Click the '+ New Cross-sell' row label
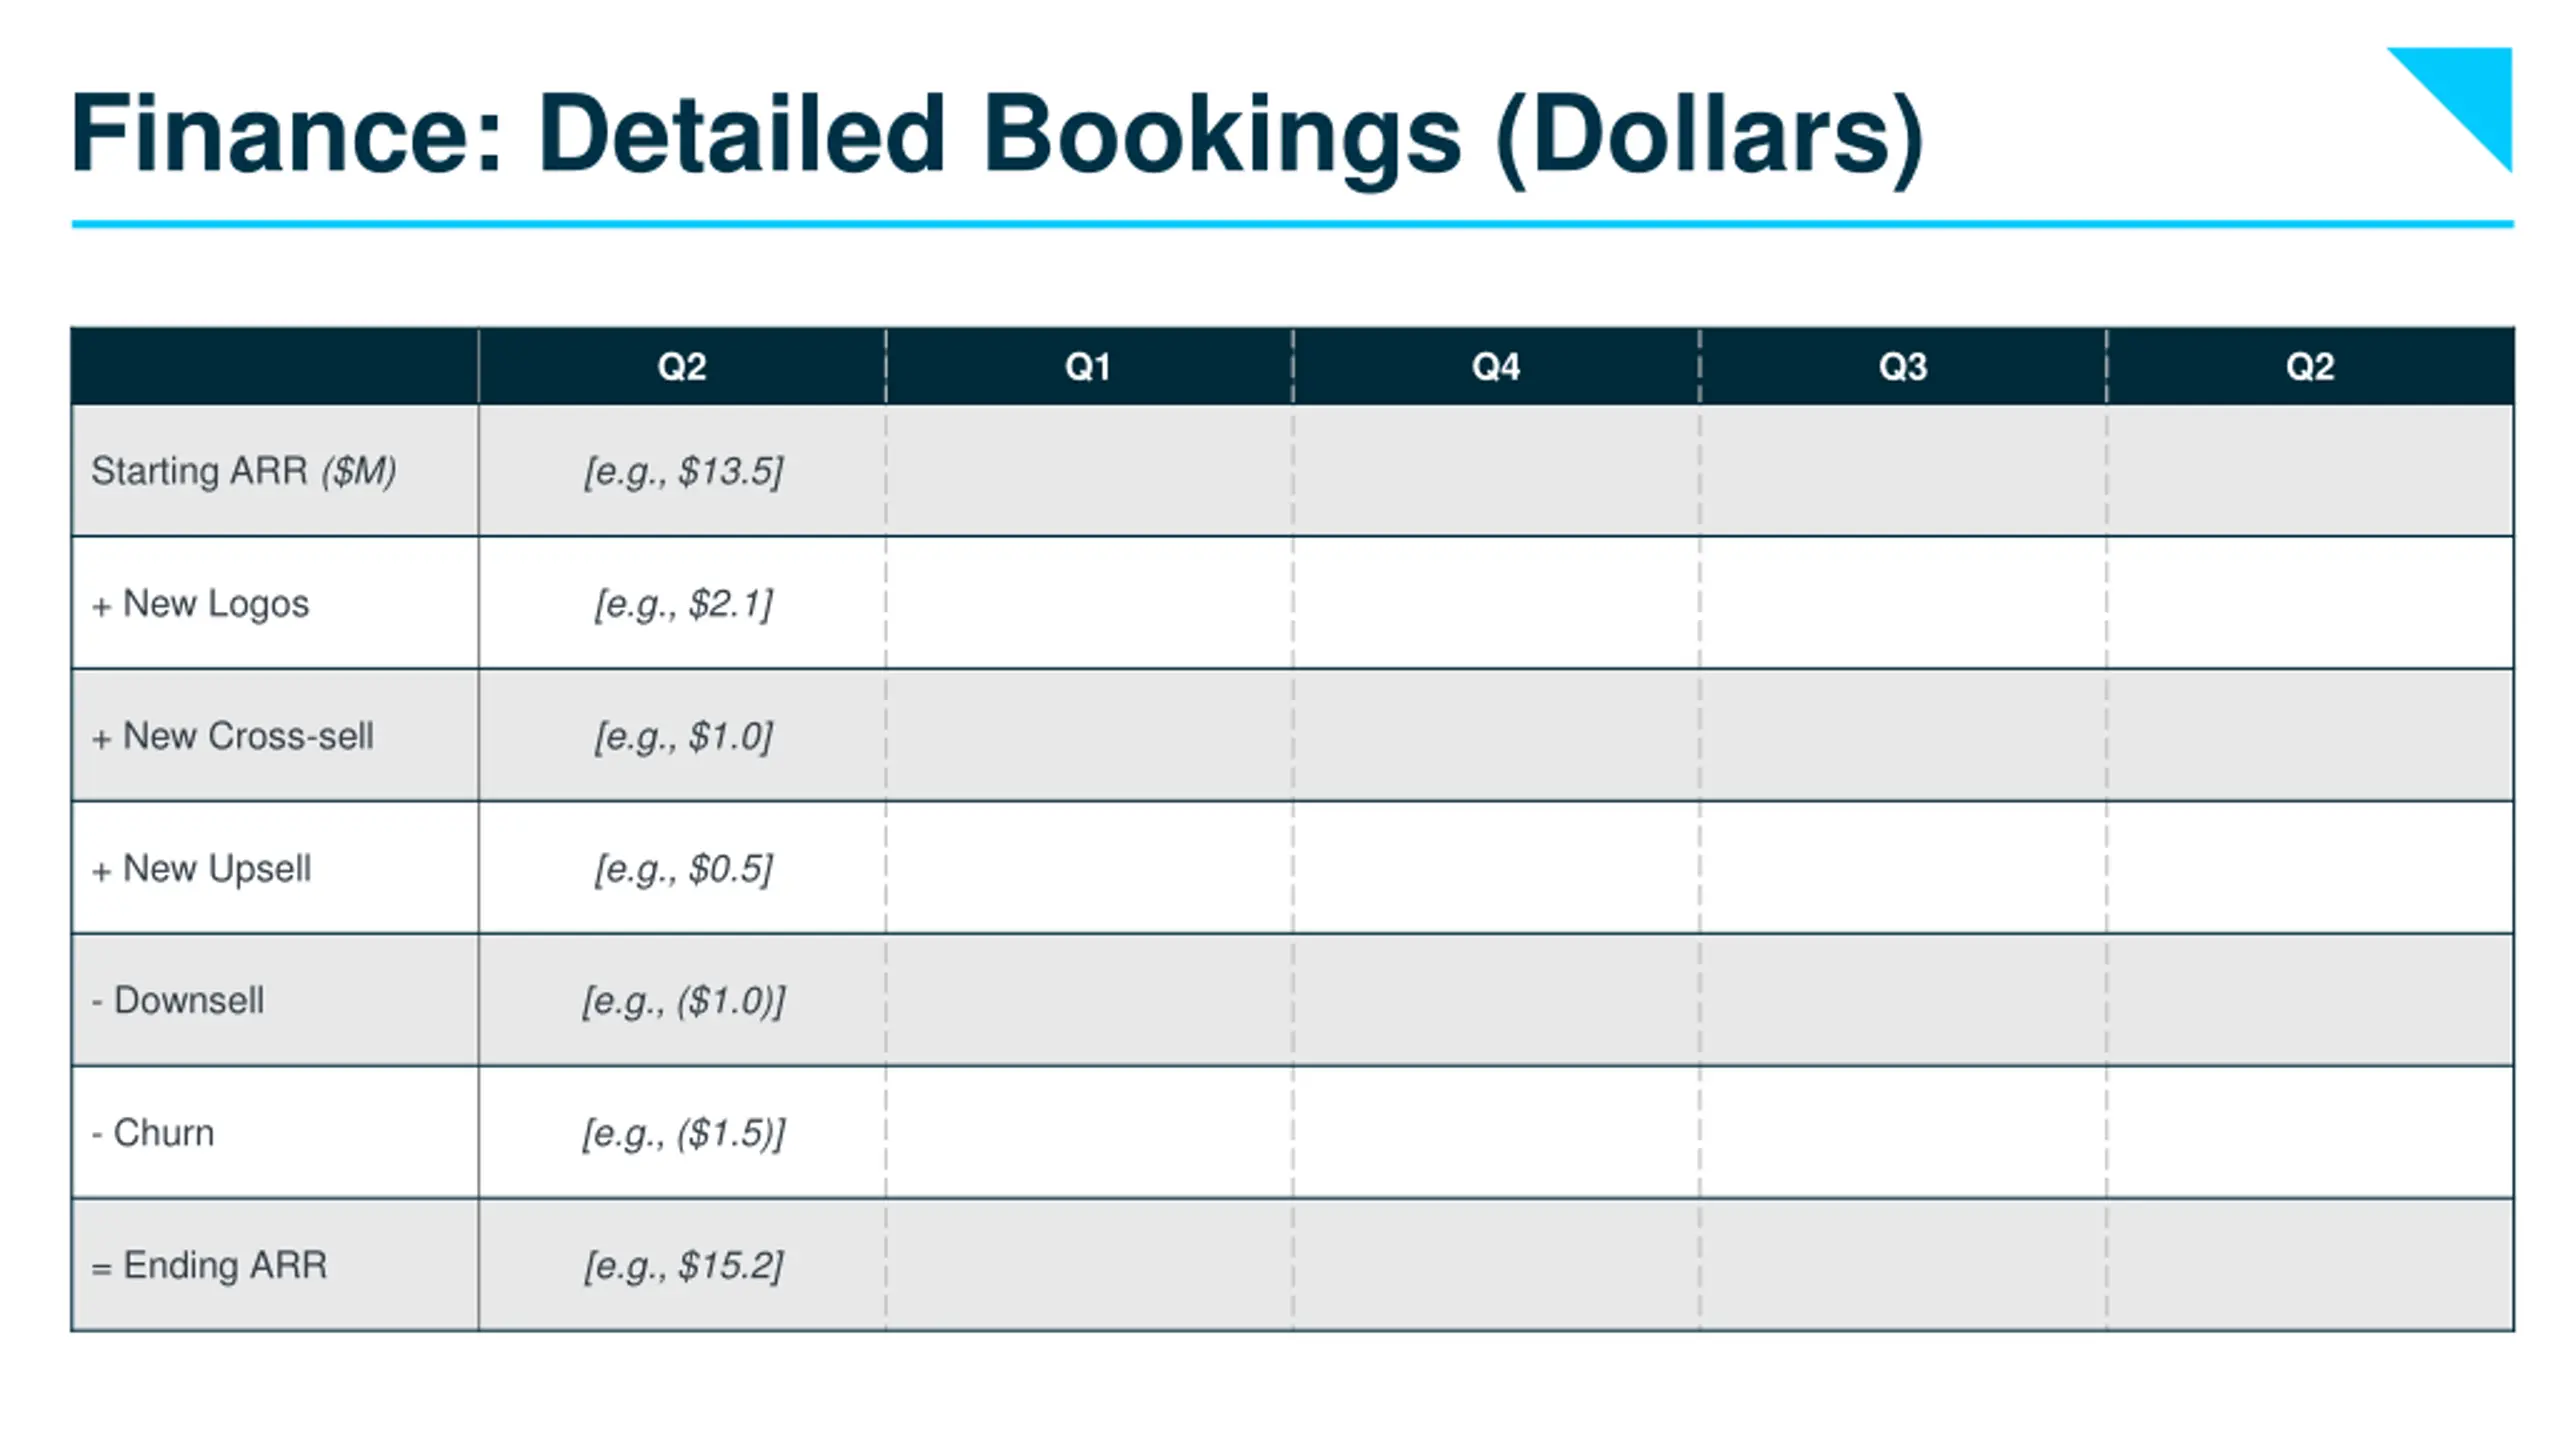The image size is (2560, 1440). tap(232, 737)
